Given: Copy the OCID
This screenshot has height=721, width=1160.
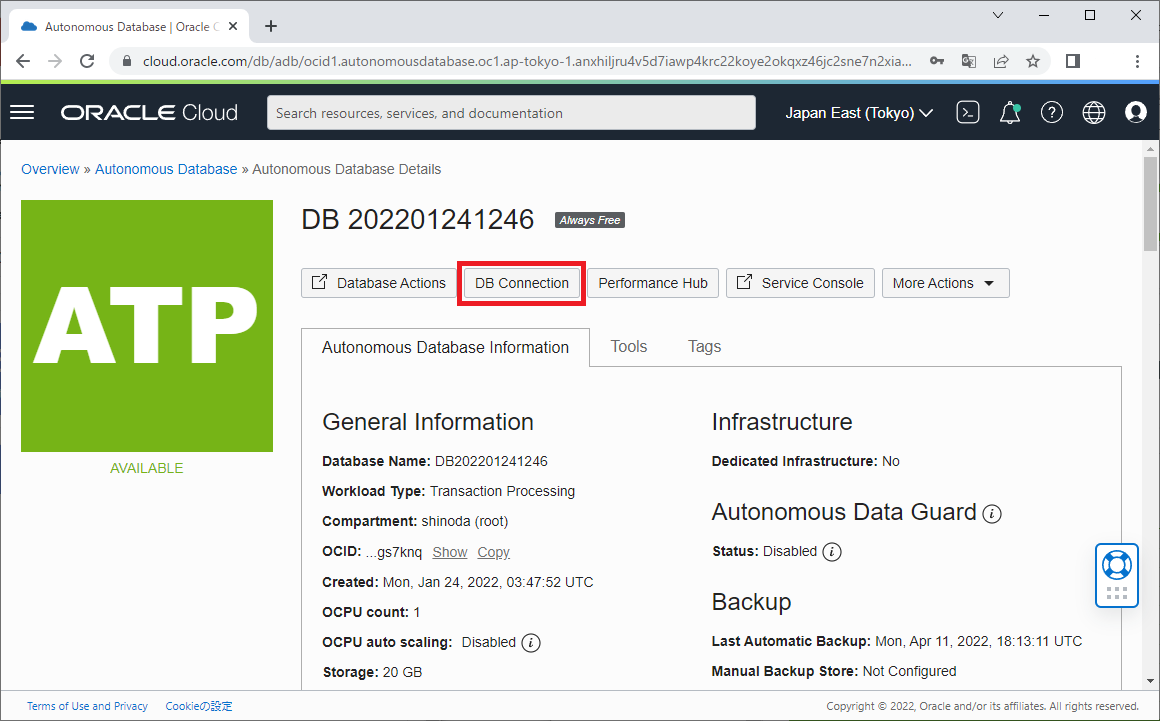Looking at the screenshot, I should coord(493,552).
